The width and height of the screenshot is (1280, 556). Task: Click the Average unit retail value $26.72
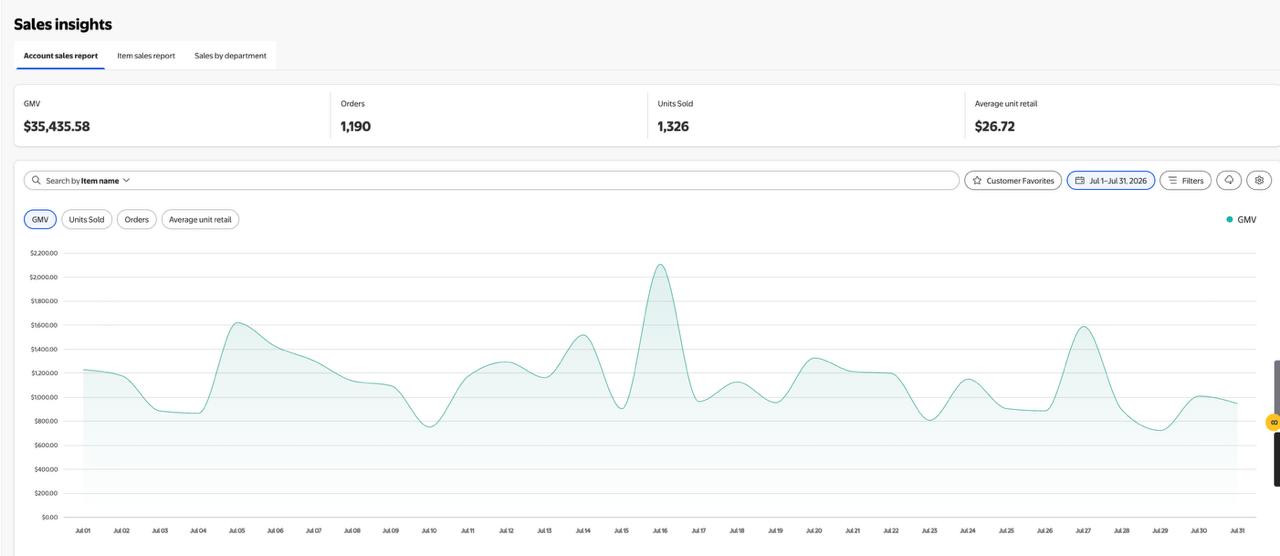995,126
